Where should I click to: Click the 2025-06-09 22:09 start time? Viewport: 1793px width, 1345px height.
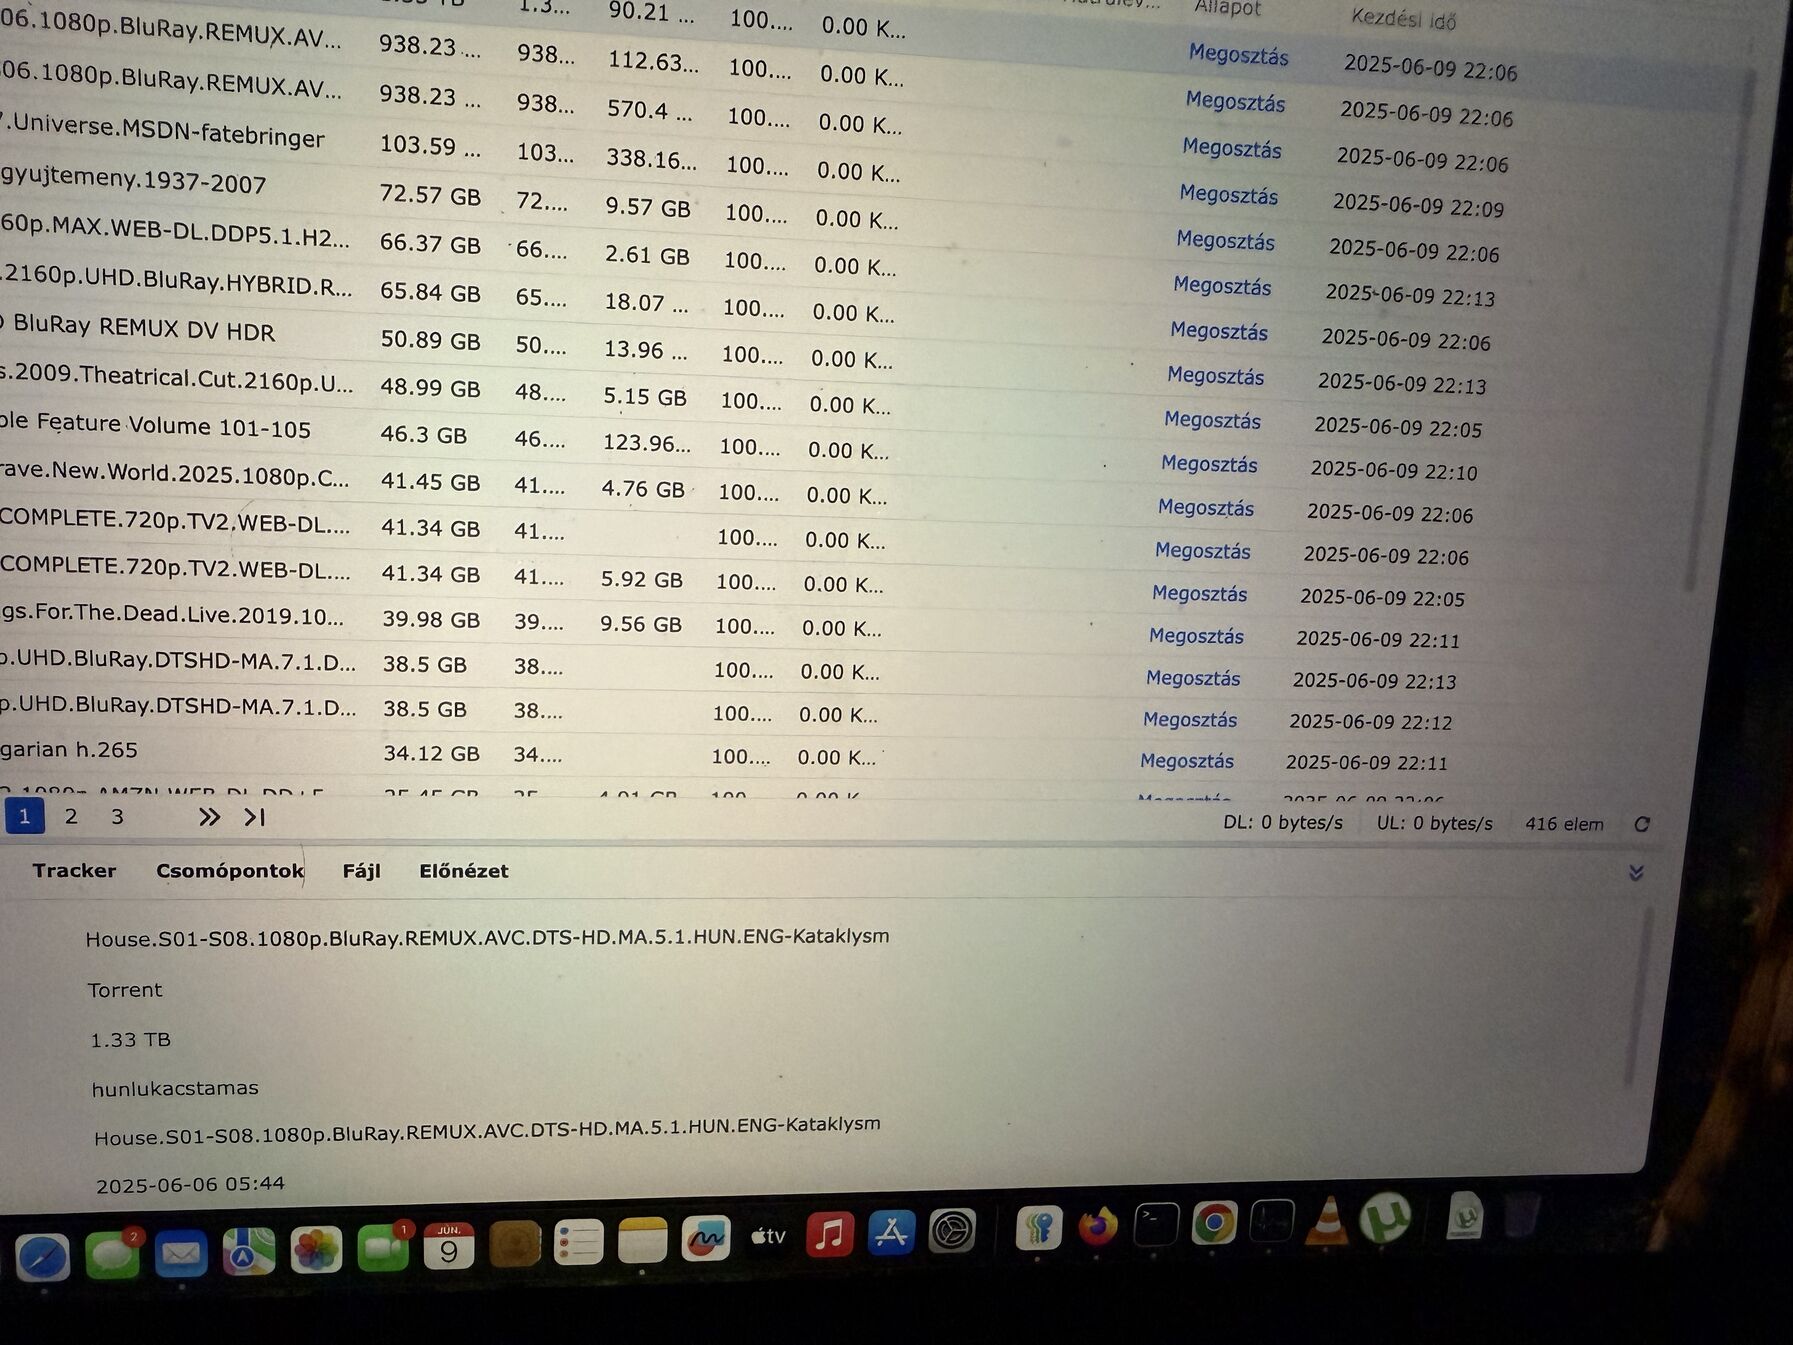click(x=1418, y=205)
